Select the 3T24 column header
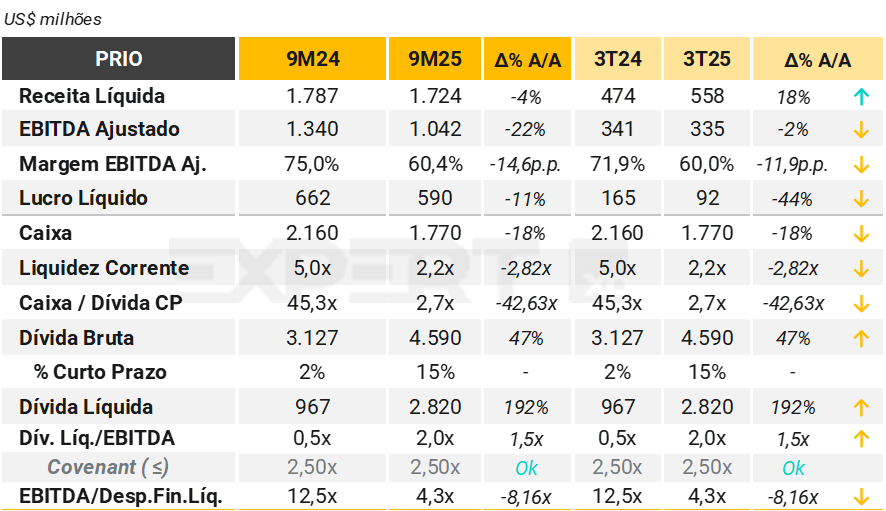 pos(618,59)
